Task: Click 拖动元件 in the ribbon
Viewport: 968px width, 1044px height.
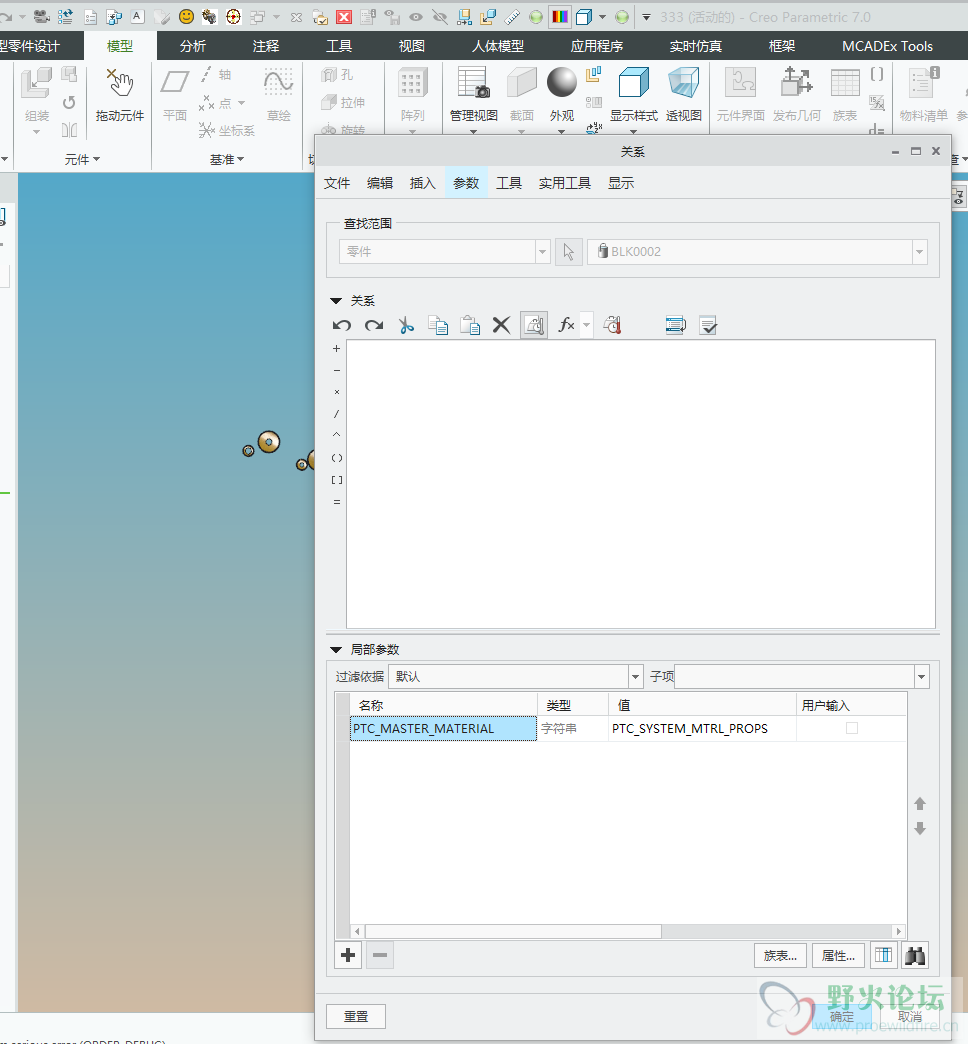Action: coord(120,95)
